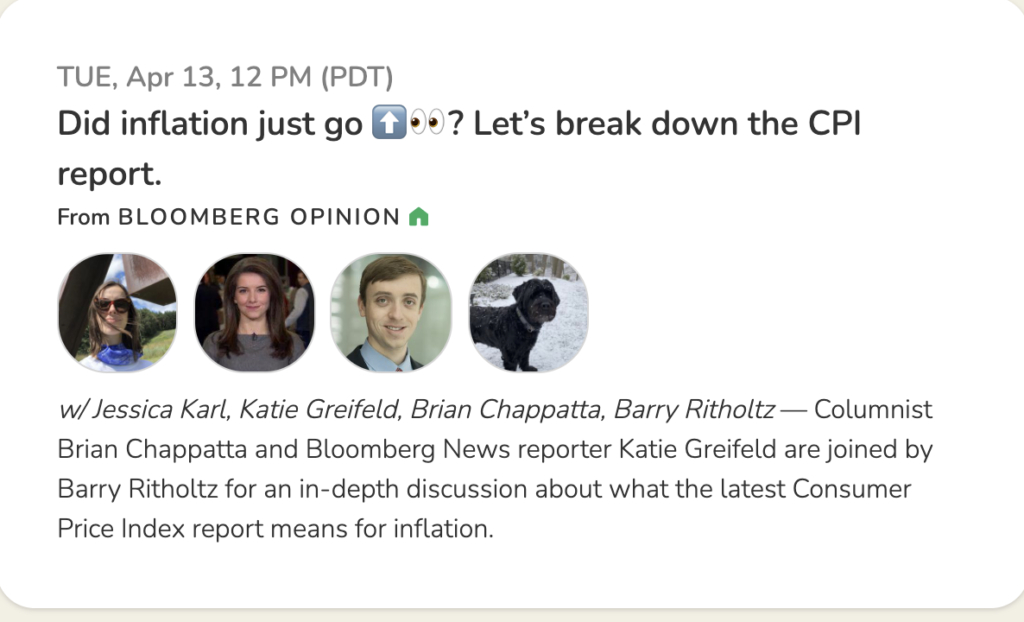
Task: Click the eyes emoji in the event title
Action: pyautogui.click(x=426, y=124)
